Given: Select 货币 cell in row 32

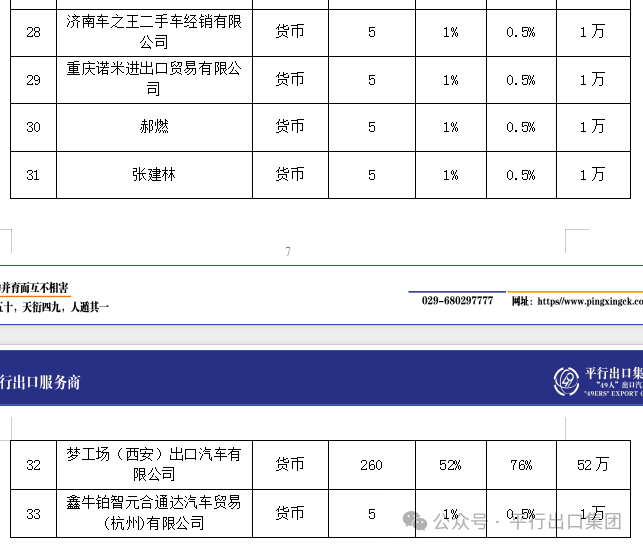Looking at the screenshot, I should click(x=290, y=465).
